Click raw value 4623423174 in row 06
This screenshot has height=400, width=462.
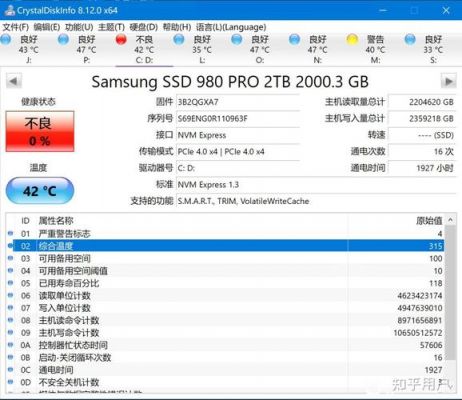(420, 296)
